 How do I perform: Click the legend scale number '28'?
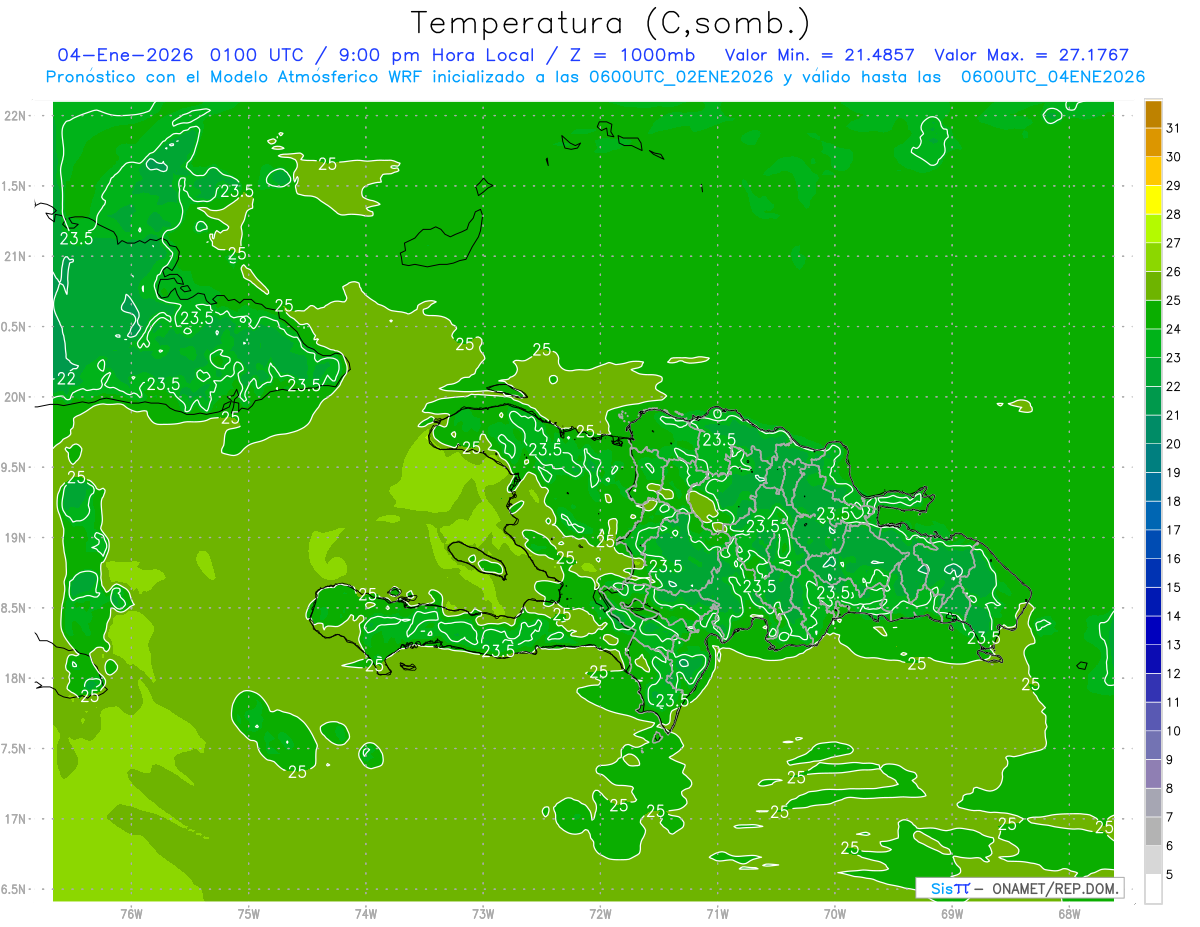pyautogui.click(x=1173, y=214)
